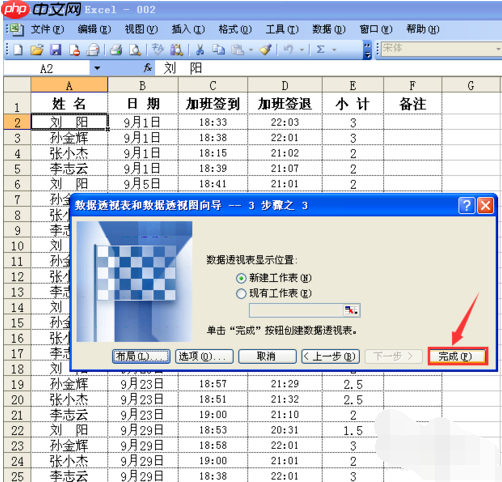
Task: Select column B header
Action: coord(143,85)
